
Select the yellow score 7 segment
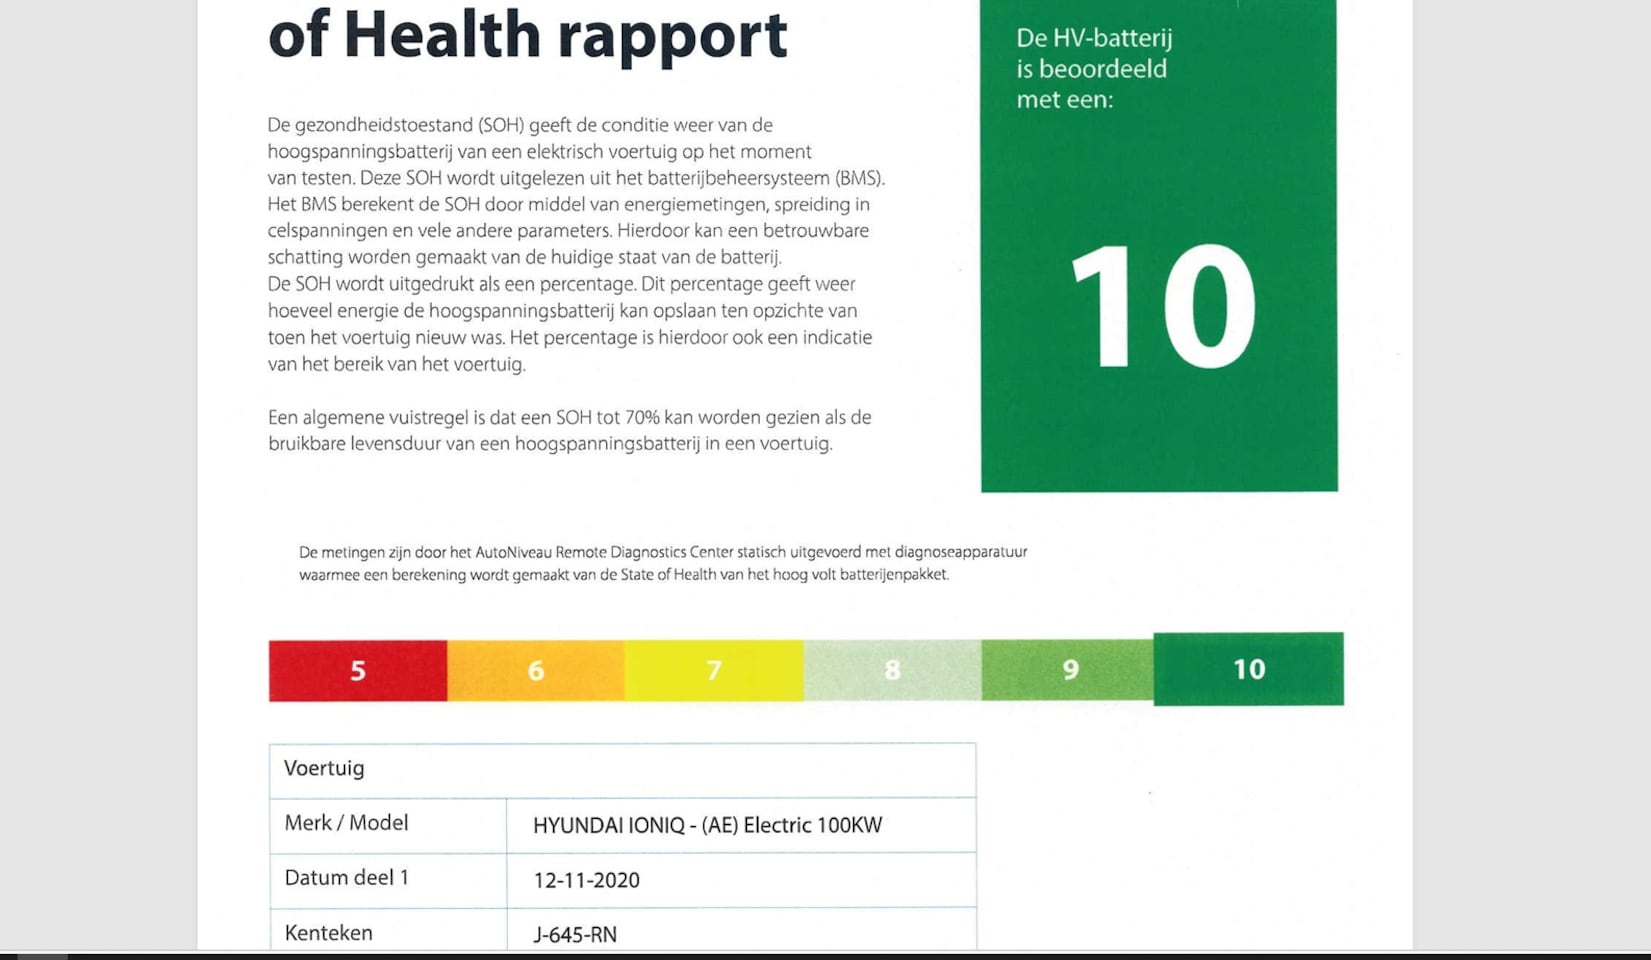pyautogui.click(x=713, y=670)
